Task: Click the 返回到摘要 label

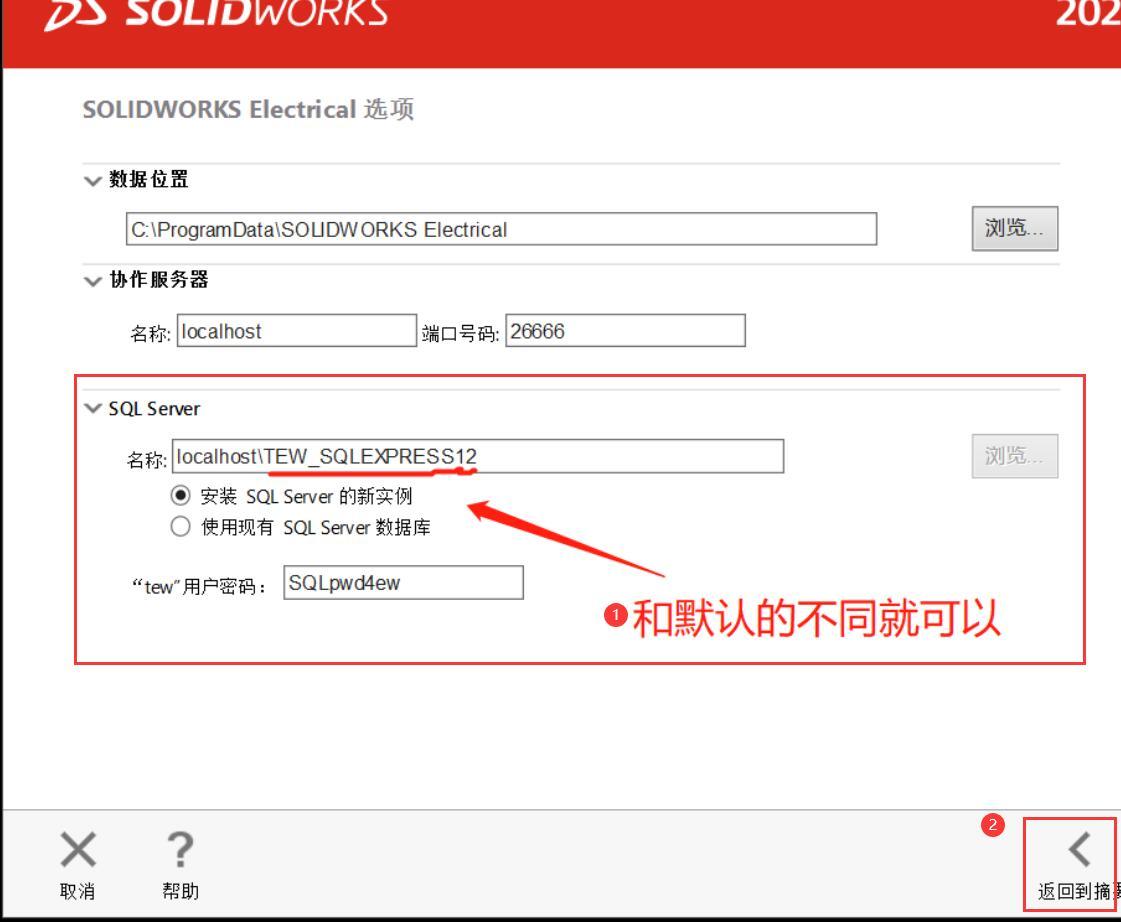Action: (x=1079, y=891)
